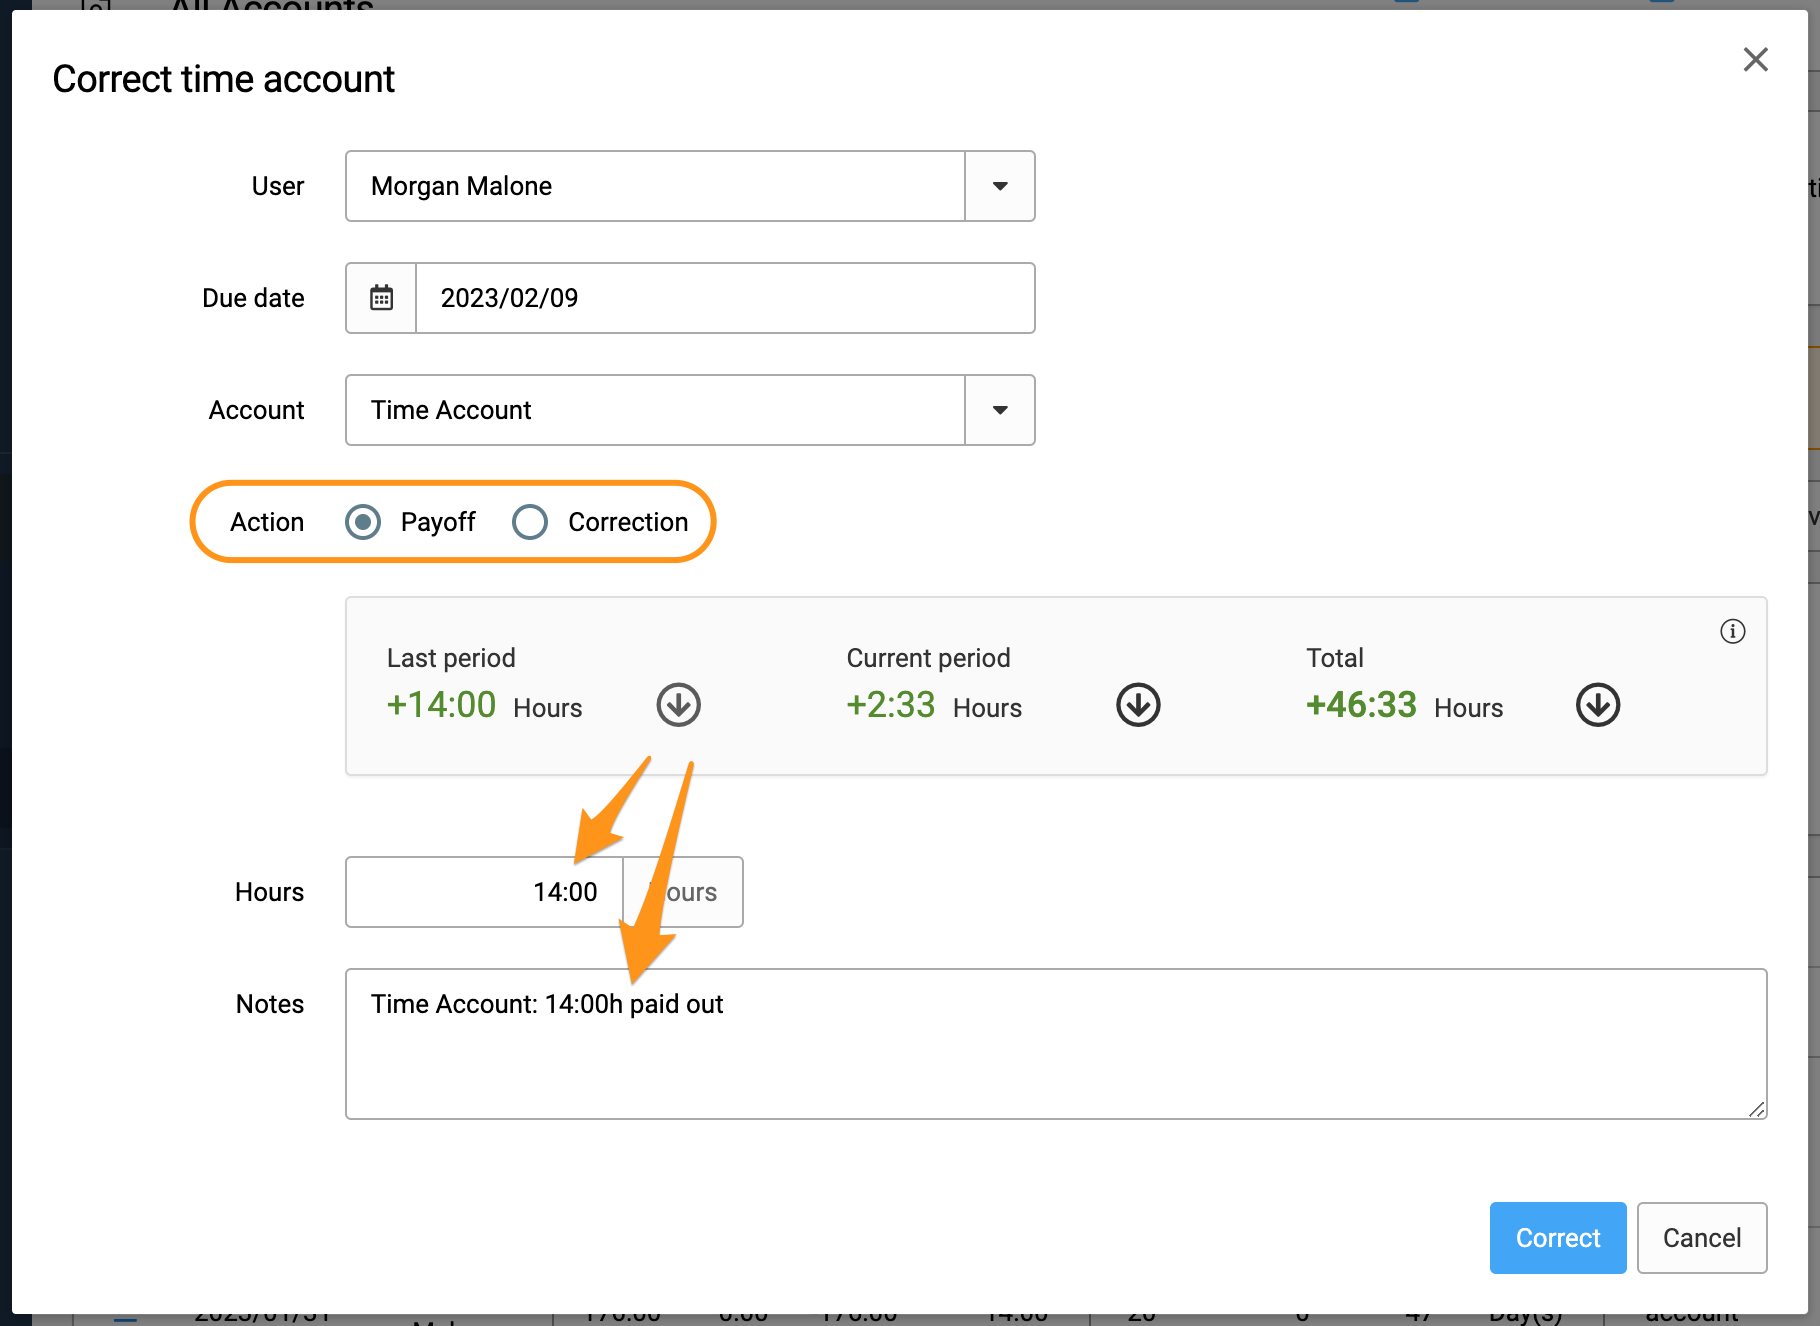Click into the Notes text area
The image size is (1820, 1326).
click(1056, 1044)
